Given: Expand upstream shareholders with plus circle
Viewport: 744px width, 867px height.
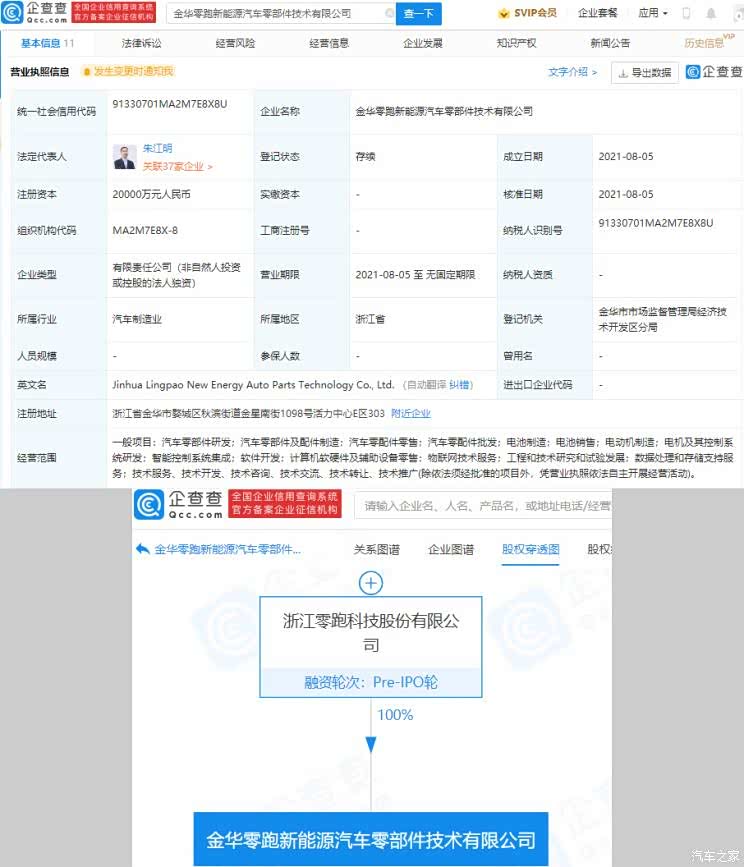Looking at the screenshot, I should point(371,582).
